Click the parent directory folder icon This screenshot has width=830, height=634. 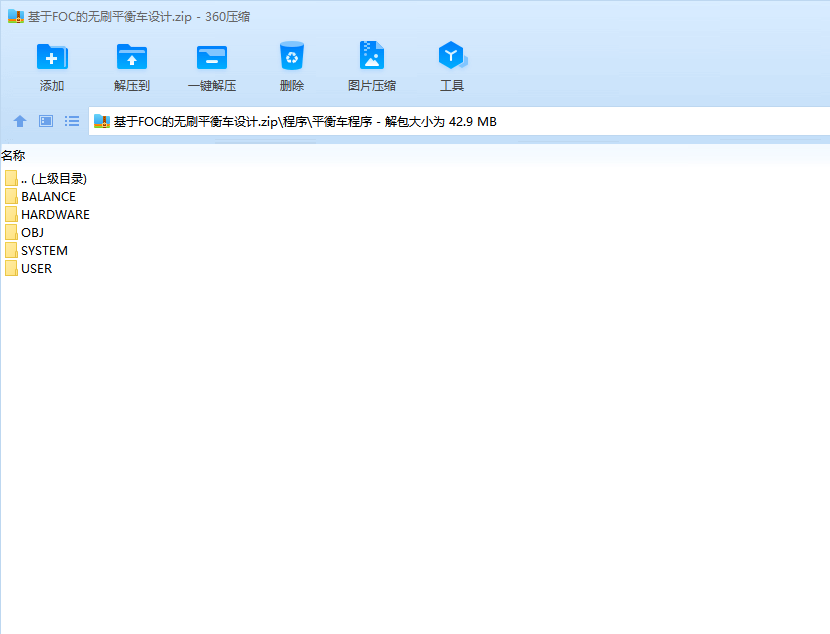point(11,178)
